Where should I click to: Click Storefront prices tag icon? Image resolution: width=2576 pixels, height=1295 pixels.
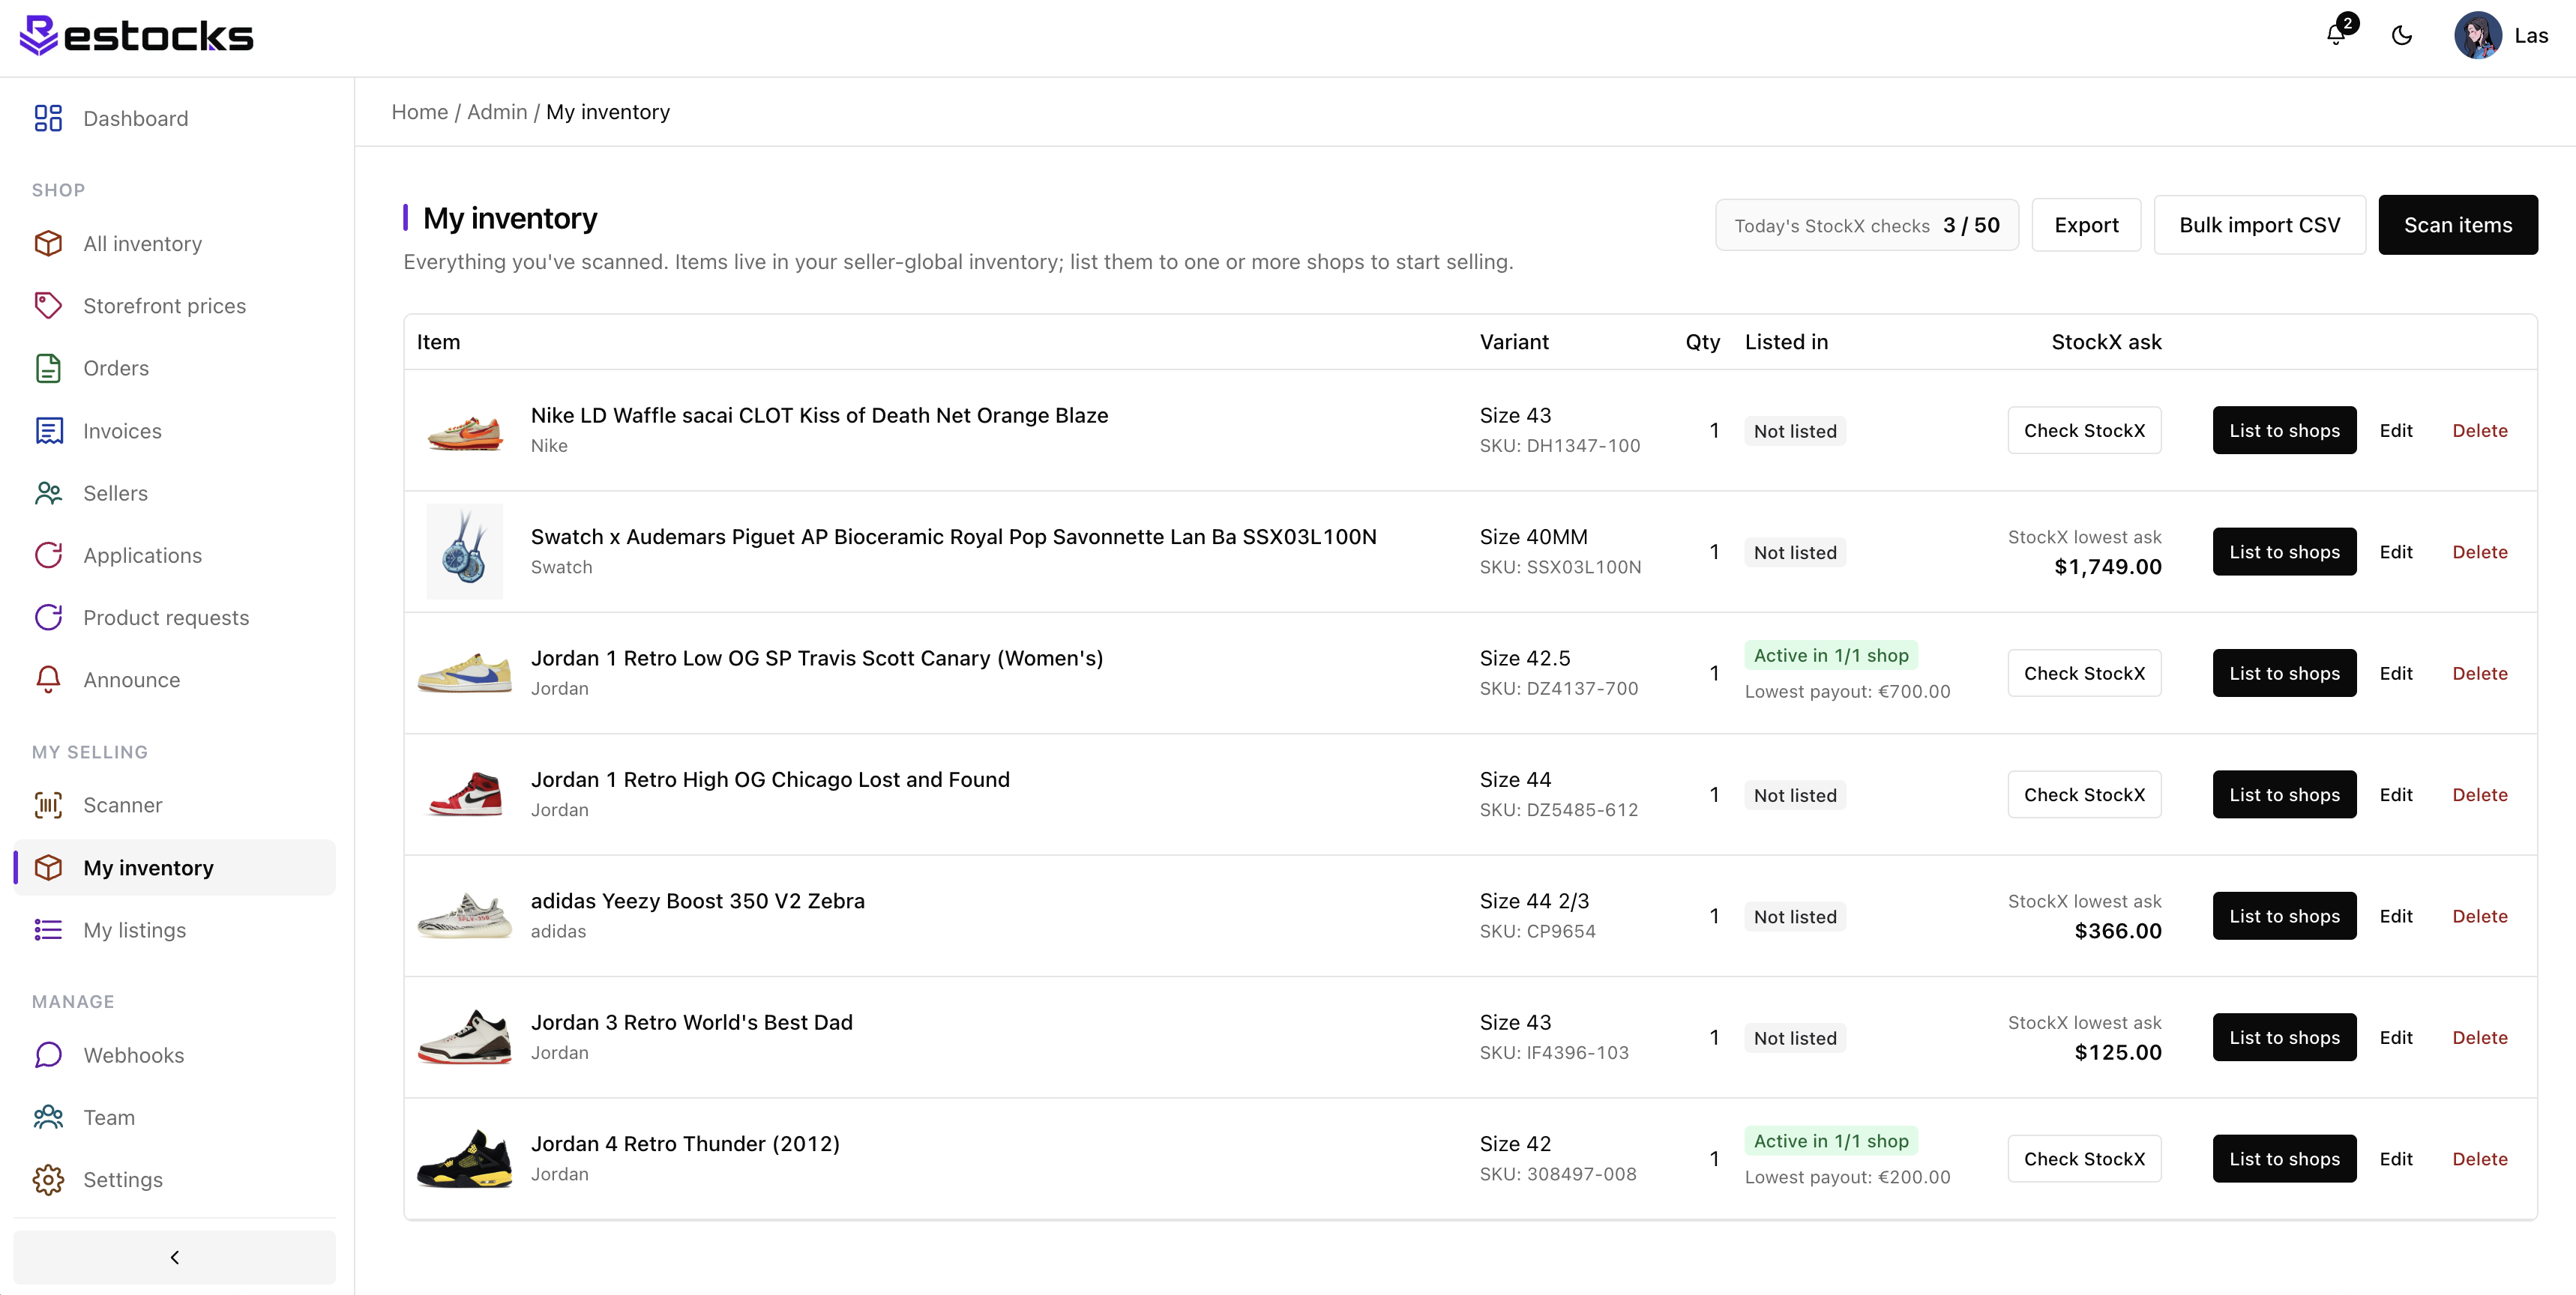(48, 305)
